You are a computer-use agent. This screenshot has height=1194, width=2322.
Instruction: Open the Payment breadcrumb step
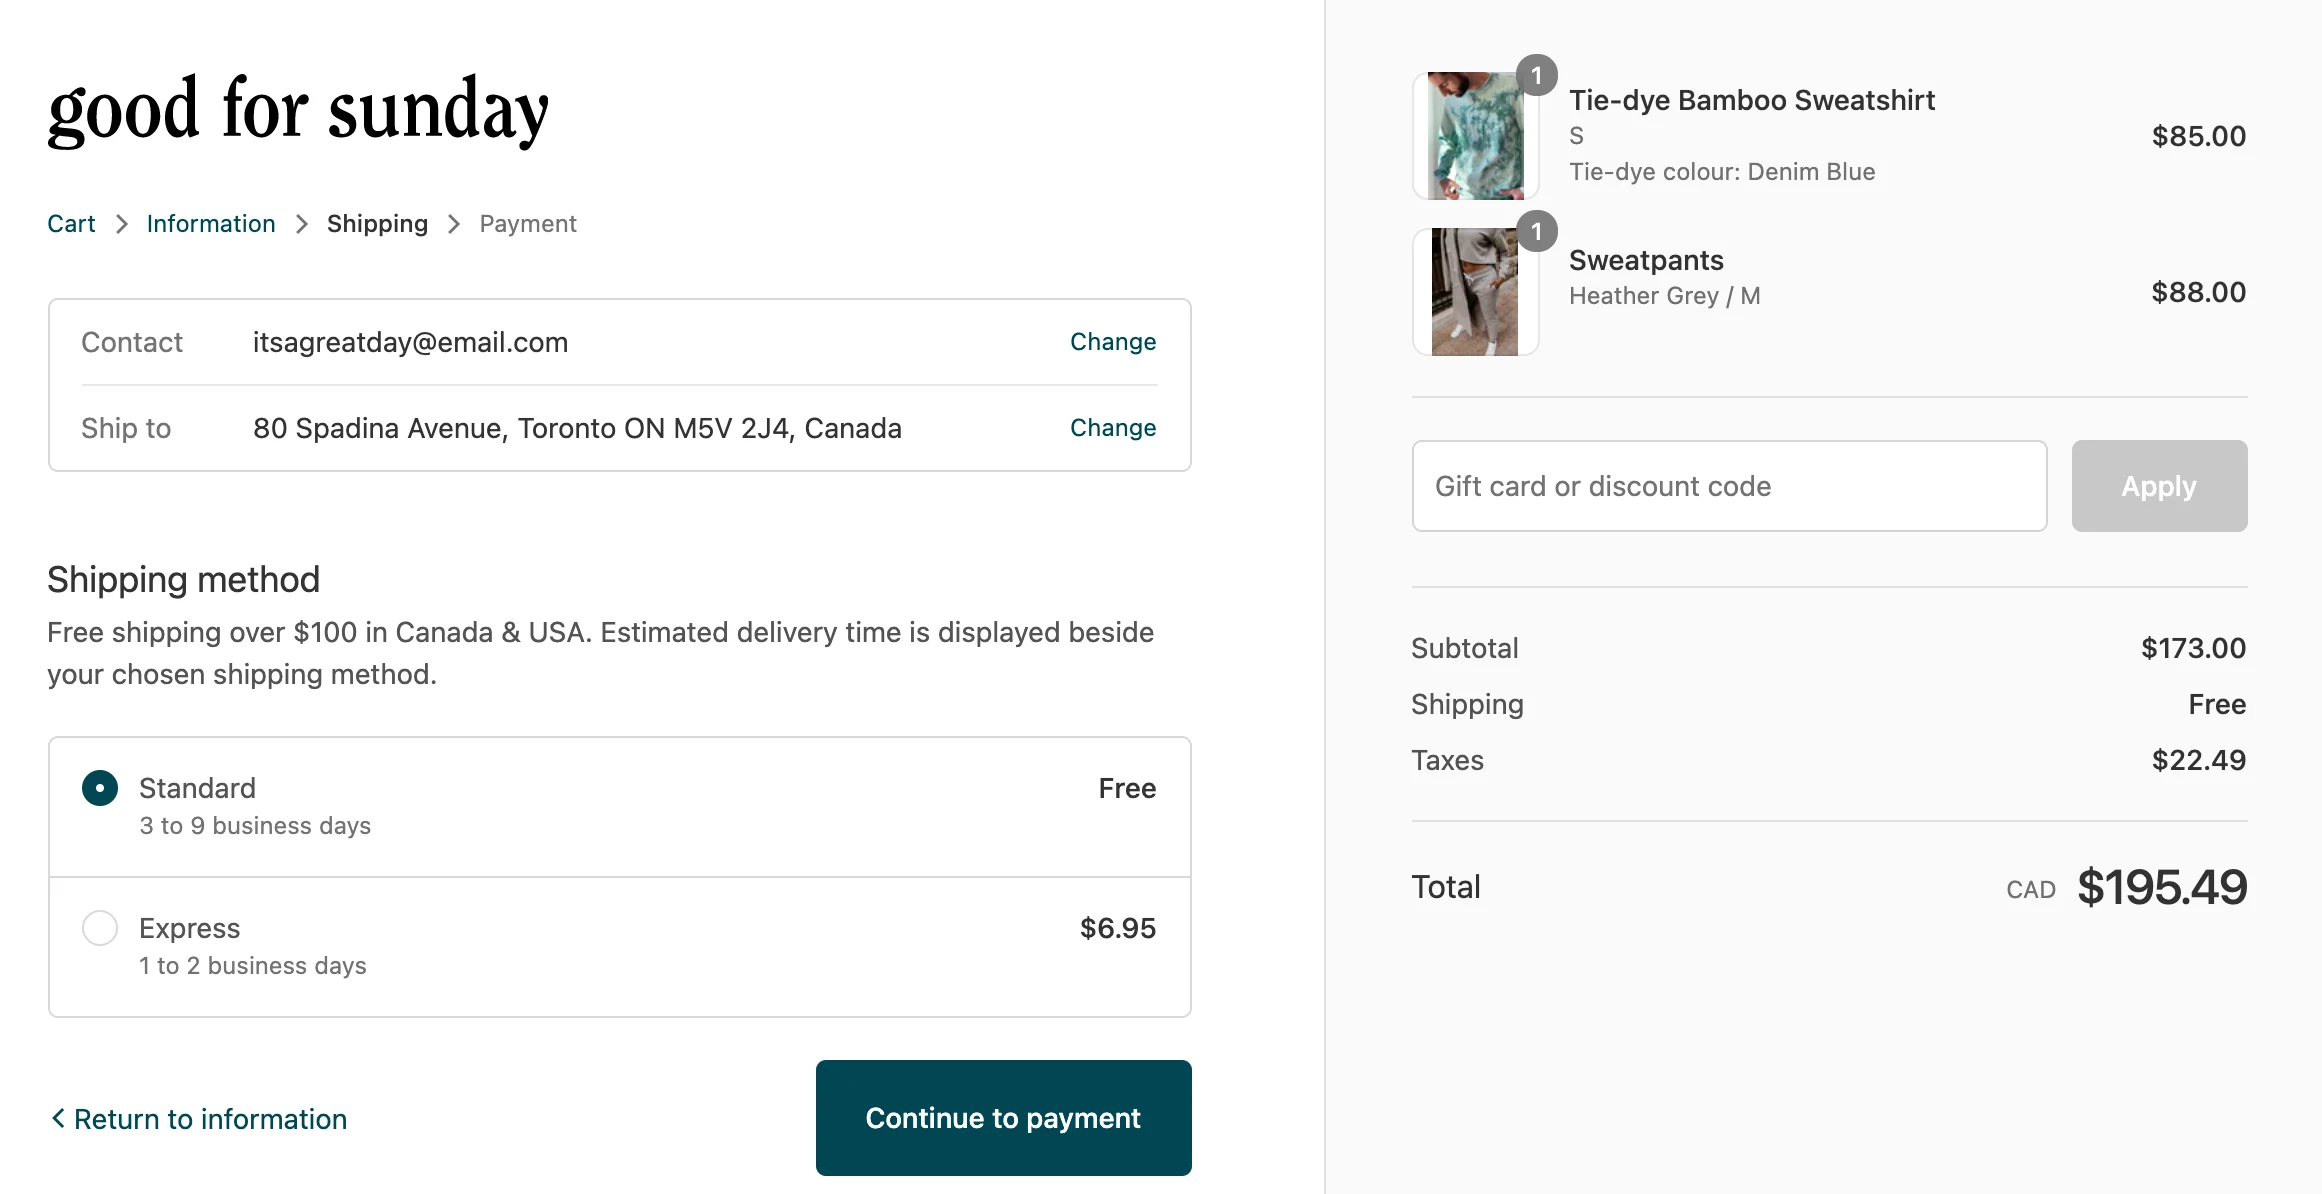click(528, 224)
